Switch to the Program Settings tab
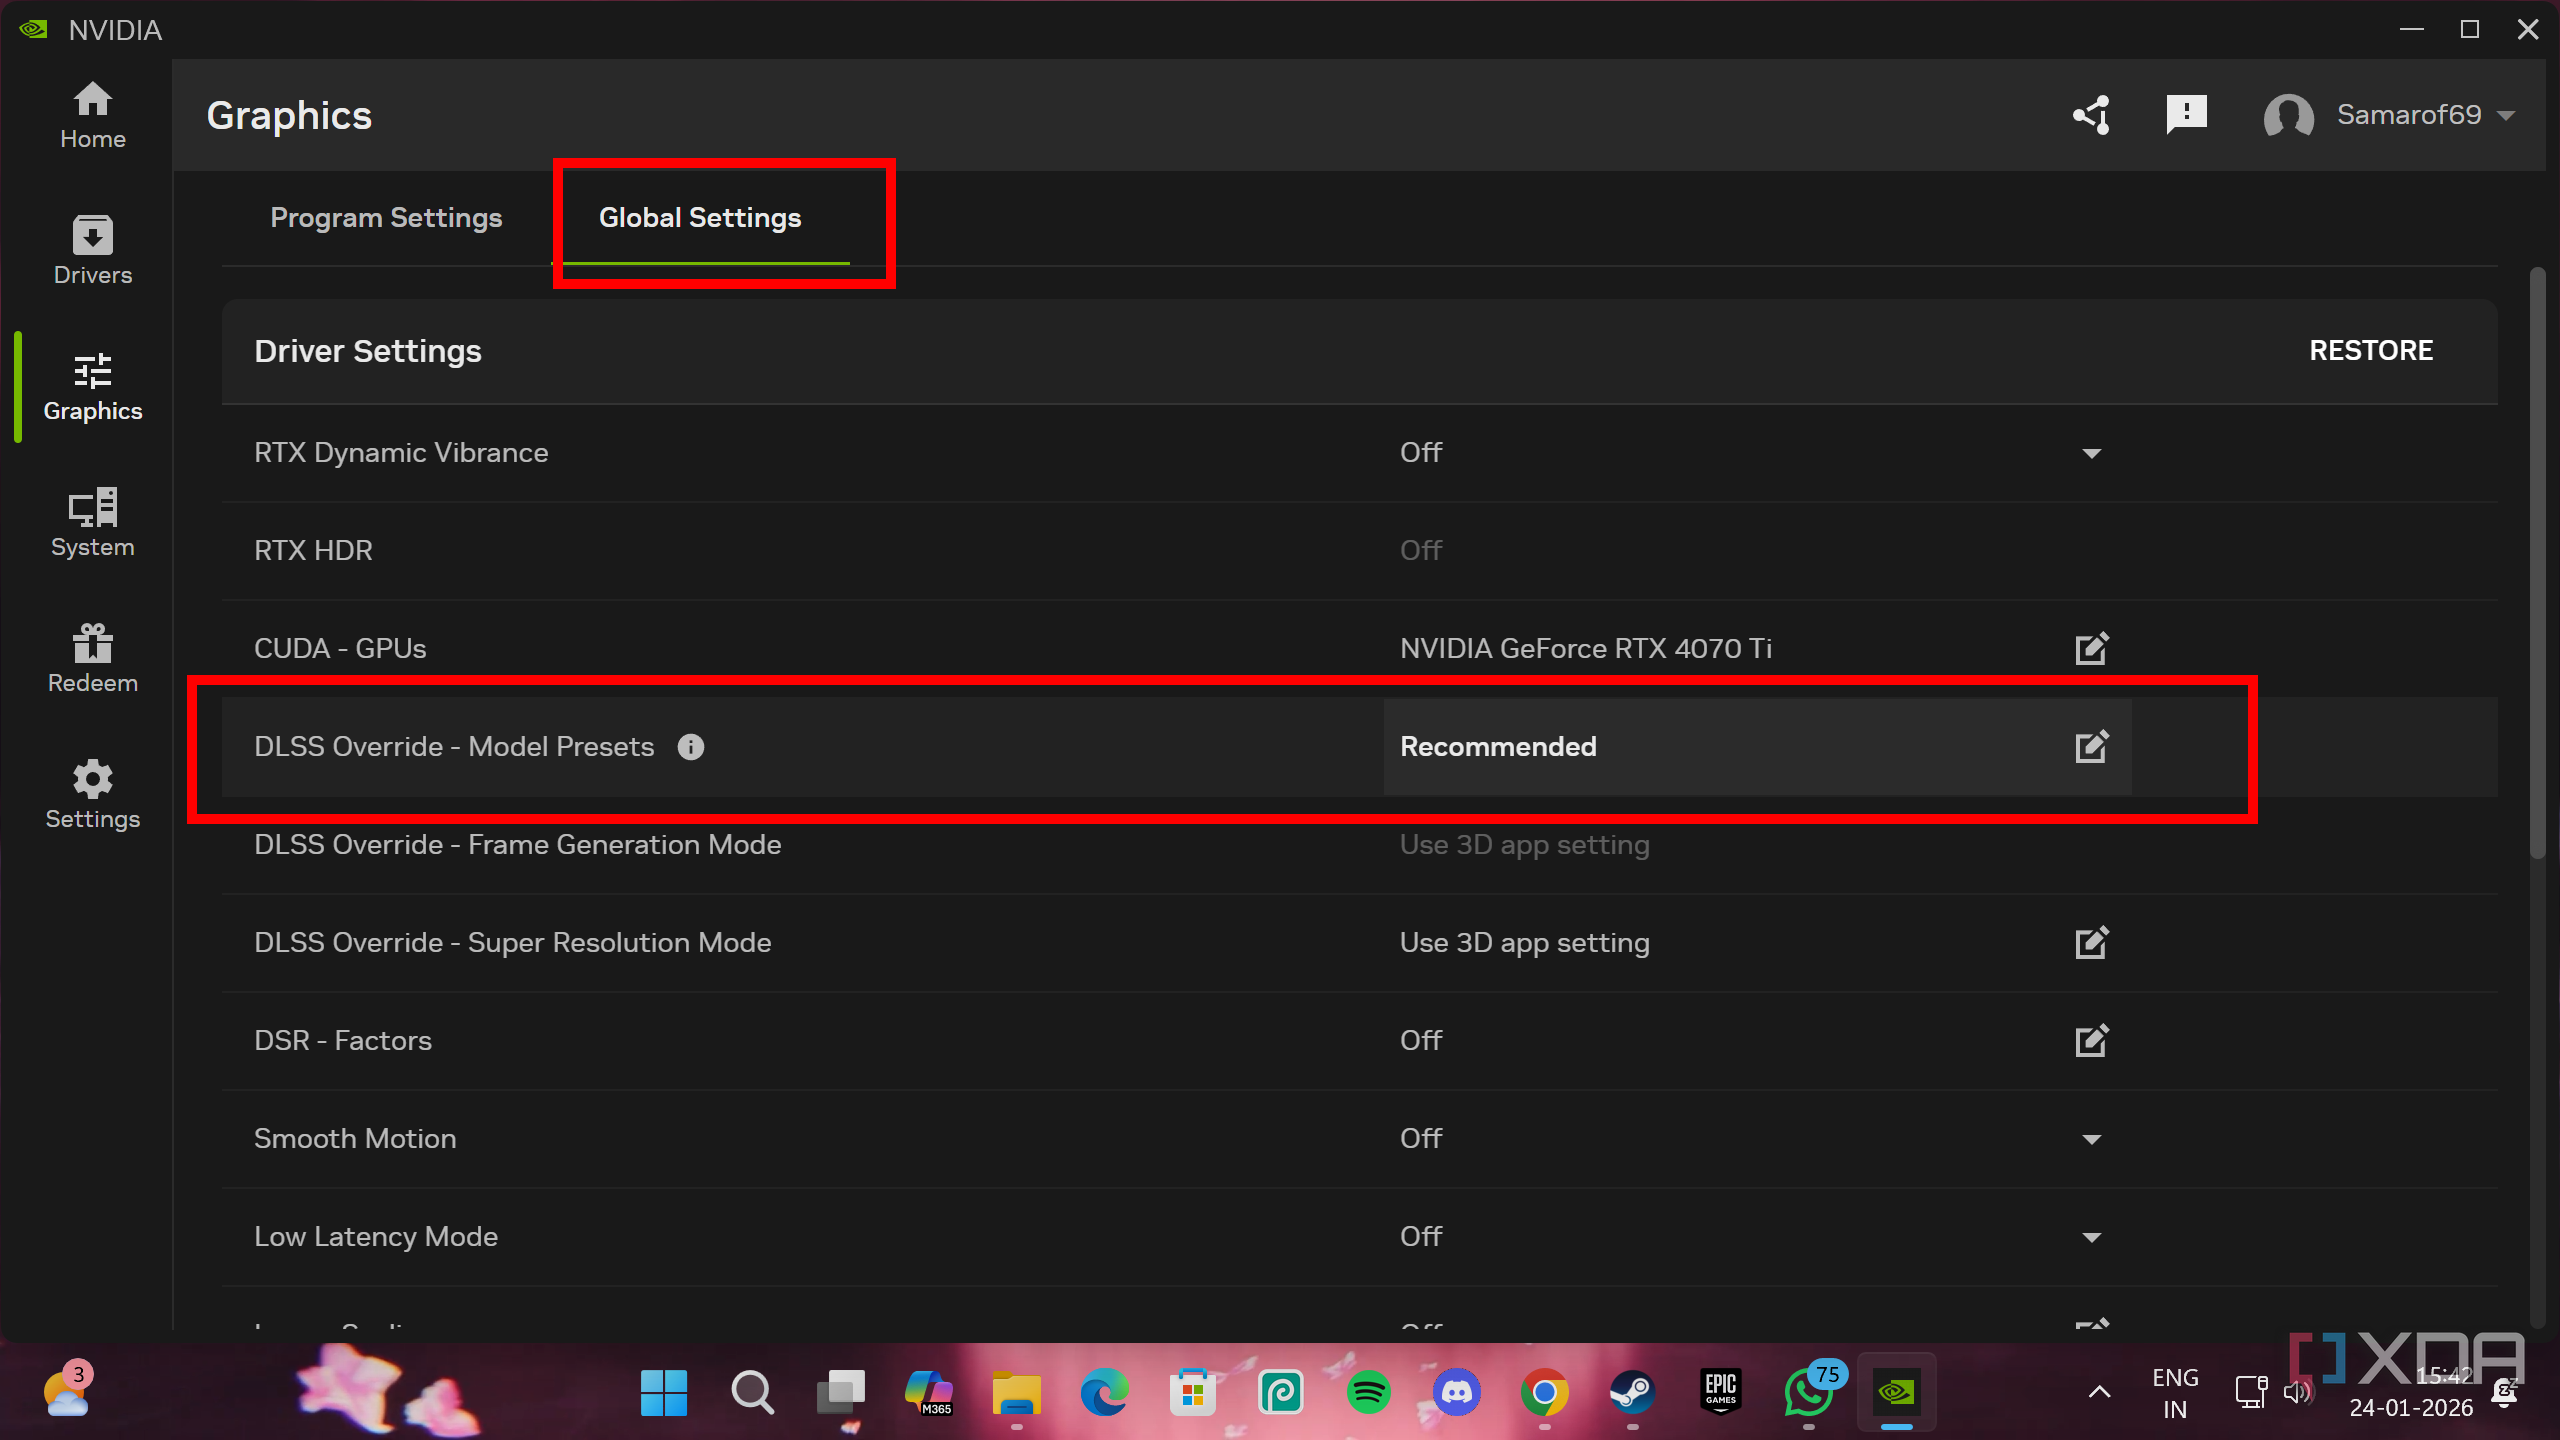 [x=386, y=218]
